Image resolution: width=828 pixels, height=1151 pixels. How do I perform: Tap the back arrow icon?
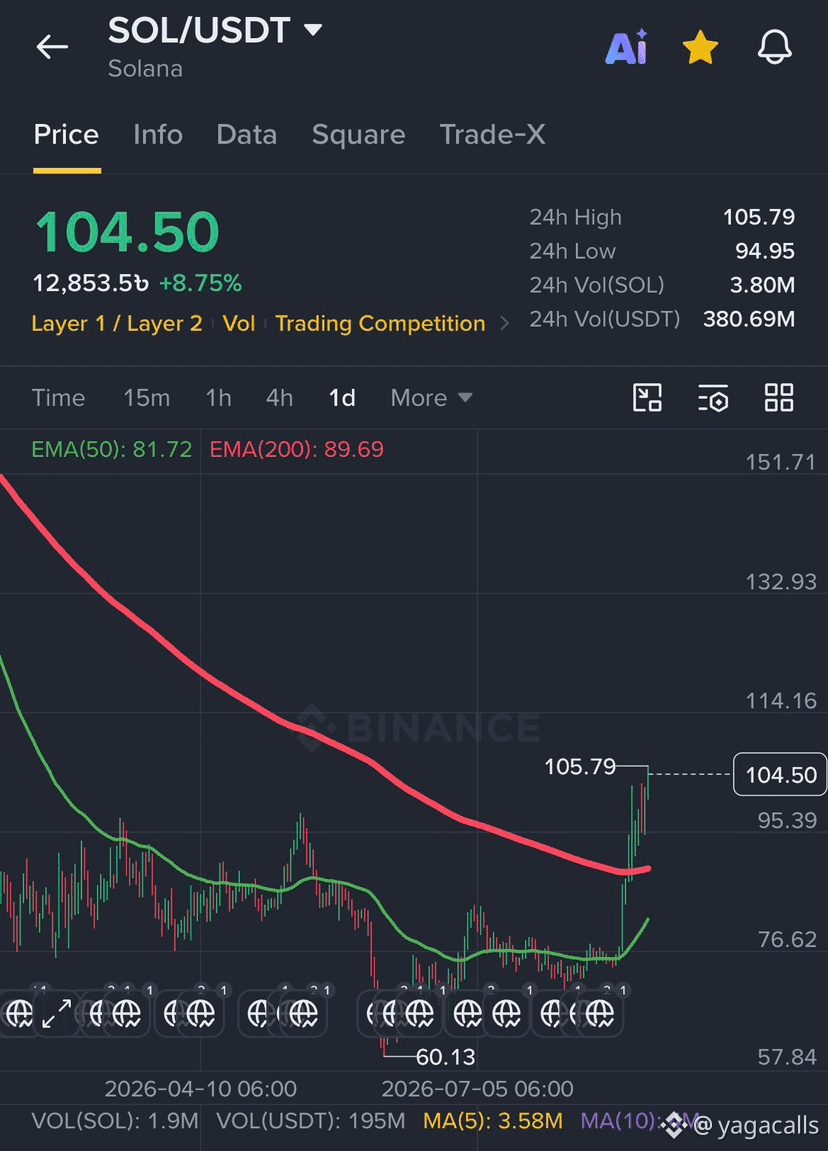[x=52, y=47]
